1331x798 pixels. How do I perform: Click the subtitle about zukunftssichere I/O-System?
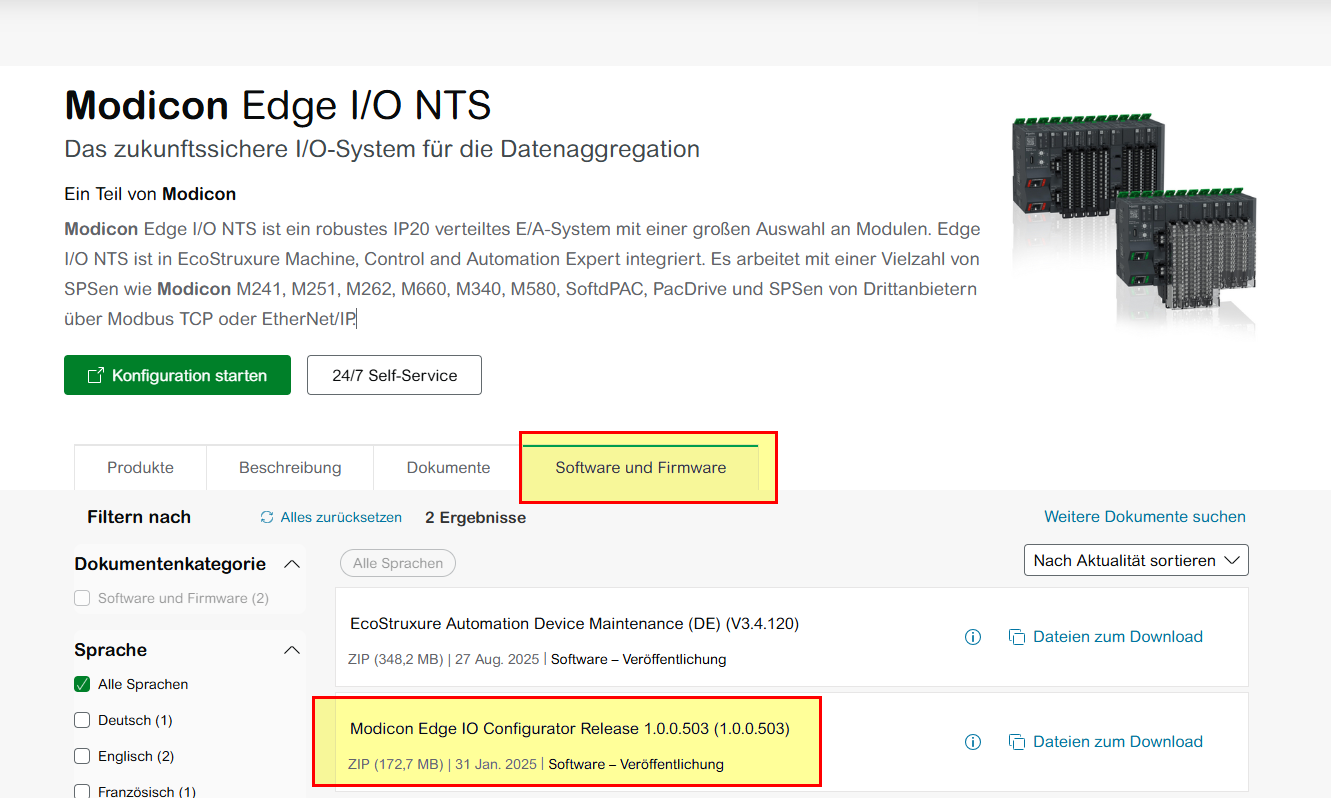point(382,149)
